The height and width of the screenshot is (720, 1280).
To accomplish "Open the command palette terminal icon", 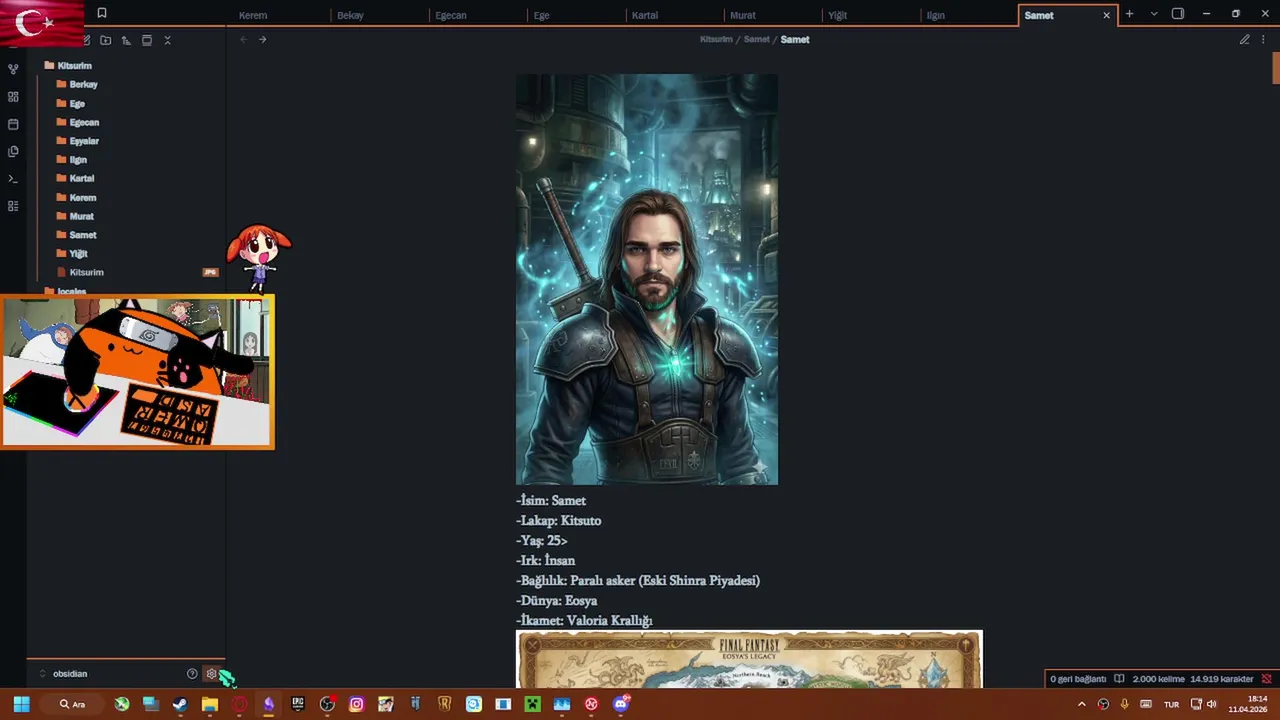I will pyautogui.click(x=13, y=179).
